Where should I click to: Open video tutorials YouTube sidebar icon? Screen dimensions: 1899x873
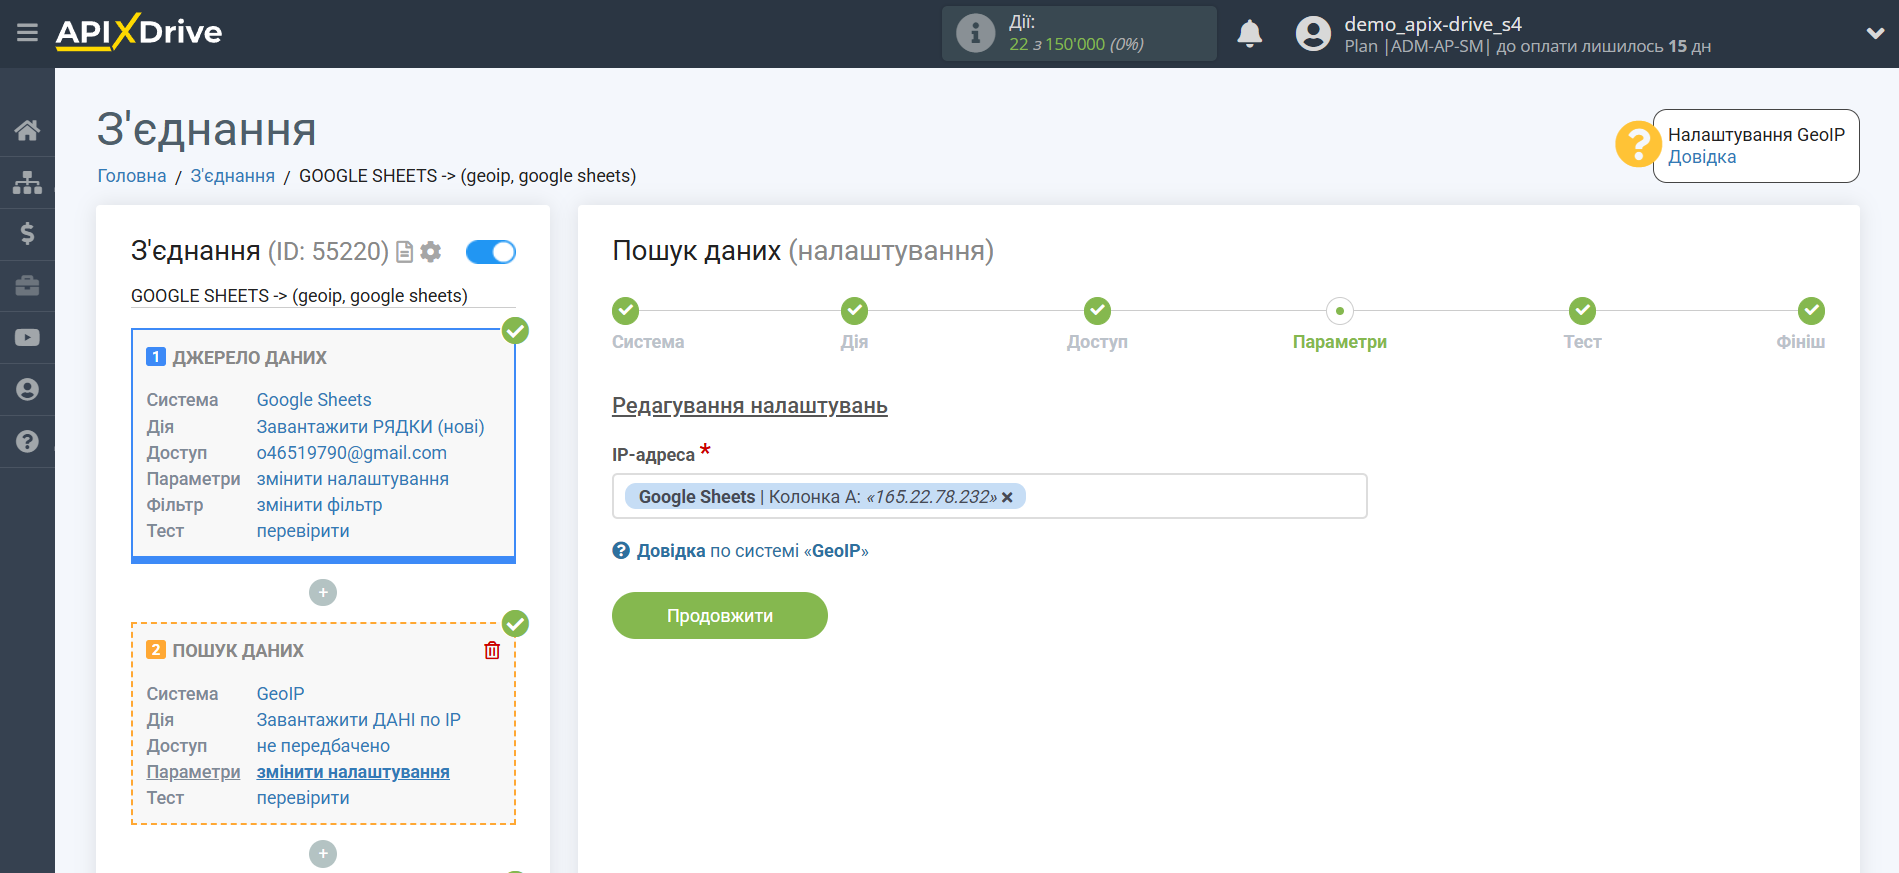pos(27,338)
